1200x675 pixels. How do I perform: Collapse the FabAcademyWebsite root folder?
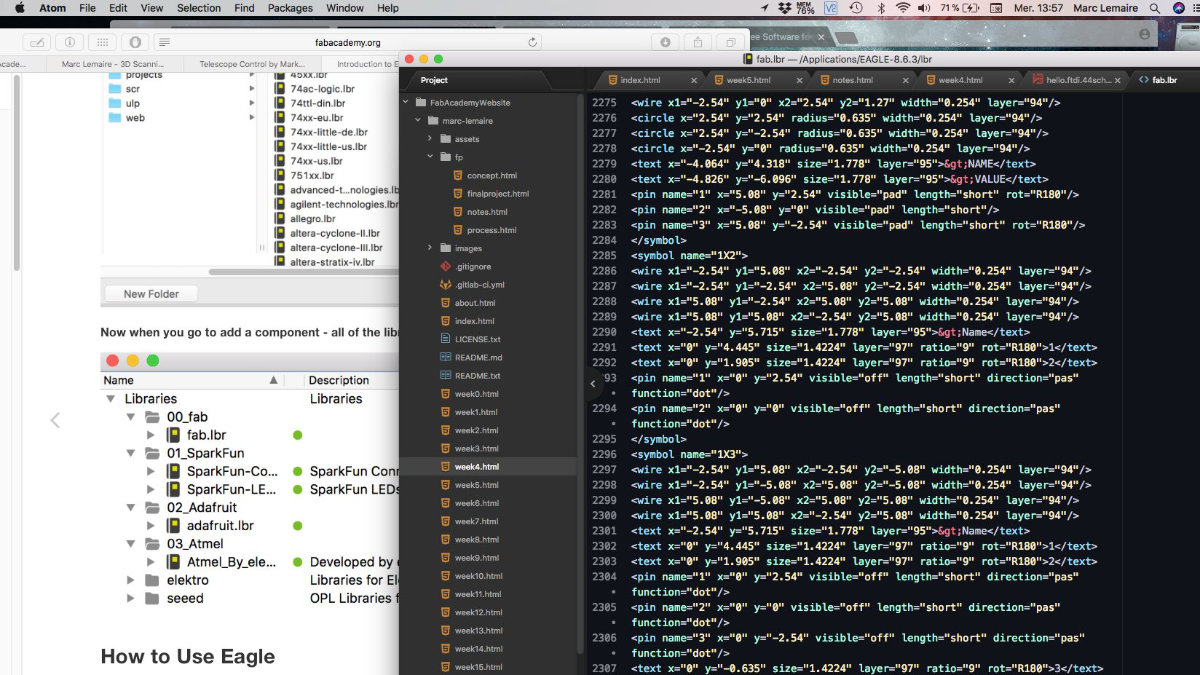(x=406, y=103)
